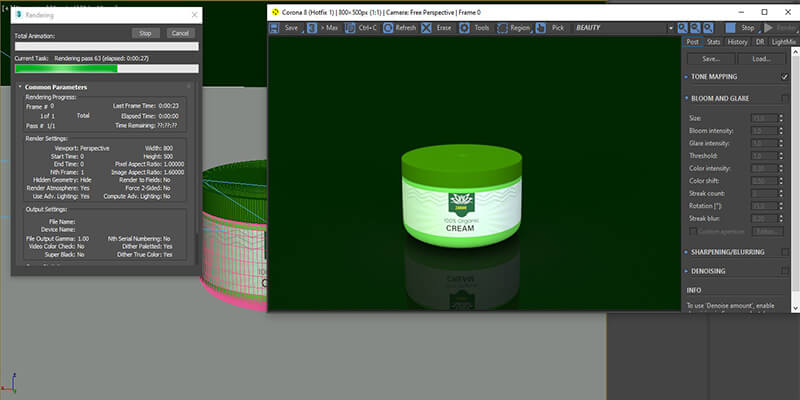The height and width of the screenshot is (400, 800).
Task: Activate the Region render tool
Action: [x=513, y=28]
